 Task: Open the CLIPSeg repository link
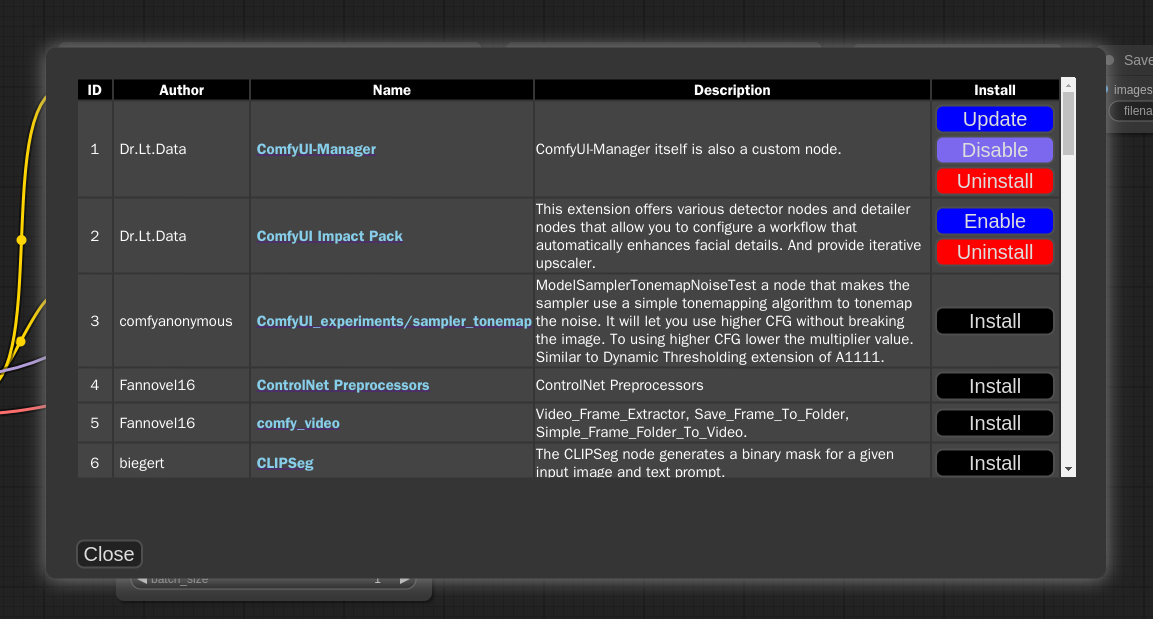pyautogui.click(x=285, y=462)
